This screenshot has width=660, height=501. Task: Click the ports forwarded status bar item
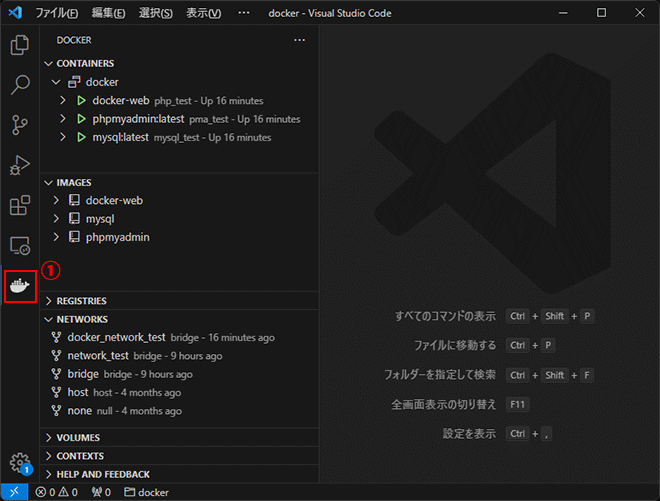pyautogui.click(x=101, y=492)
